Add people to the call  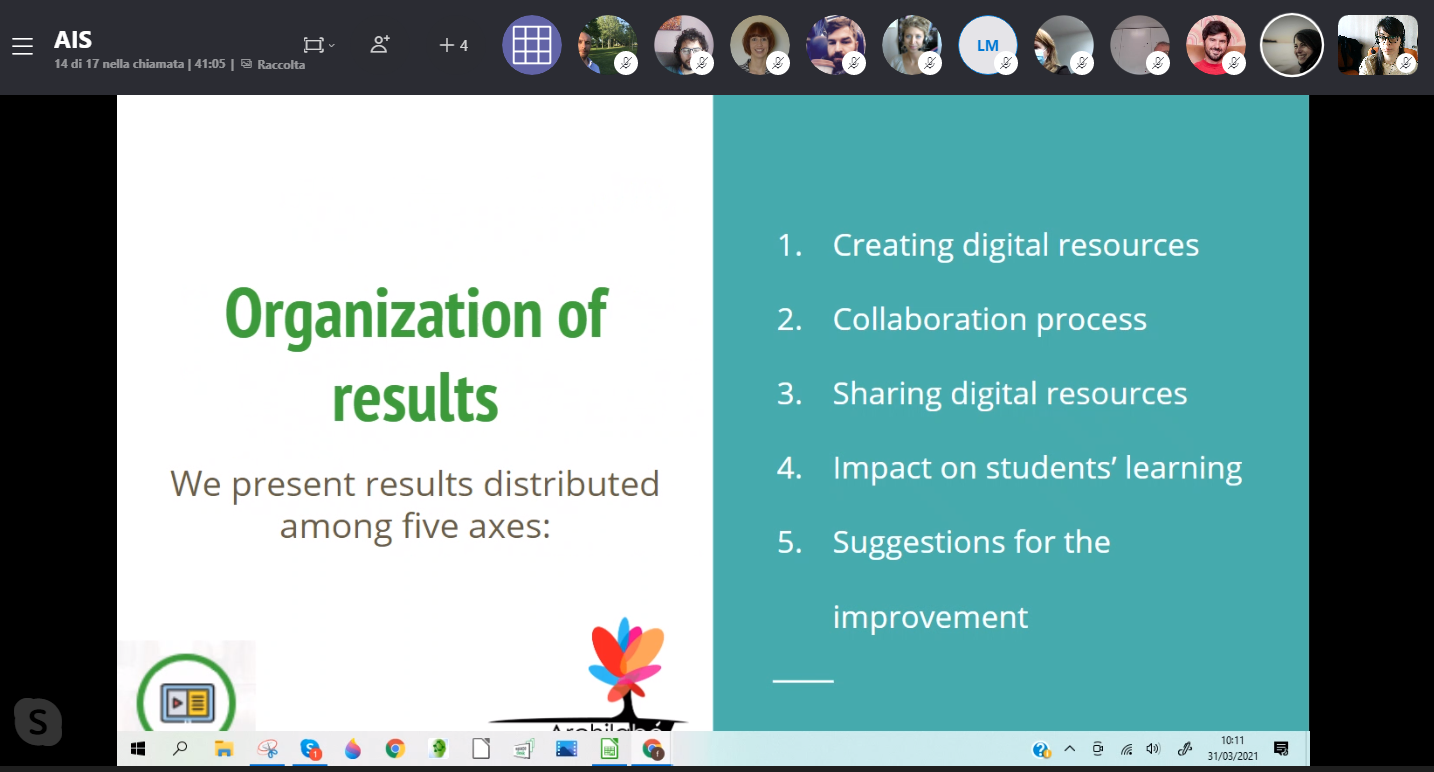pos(380,44)
